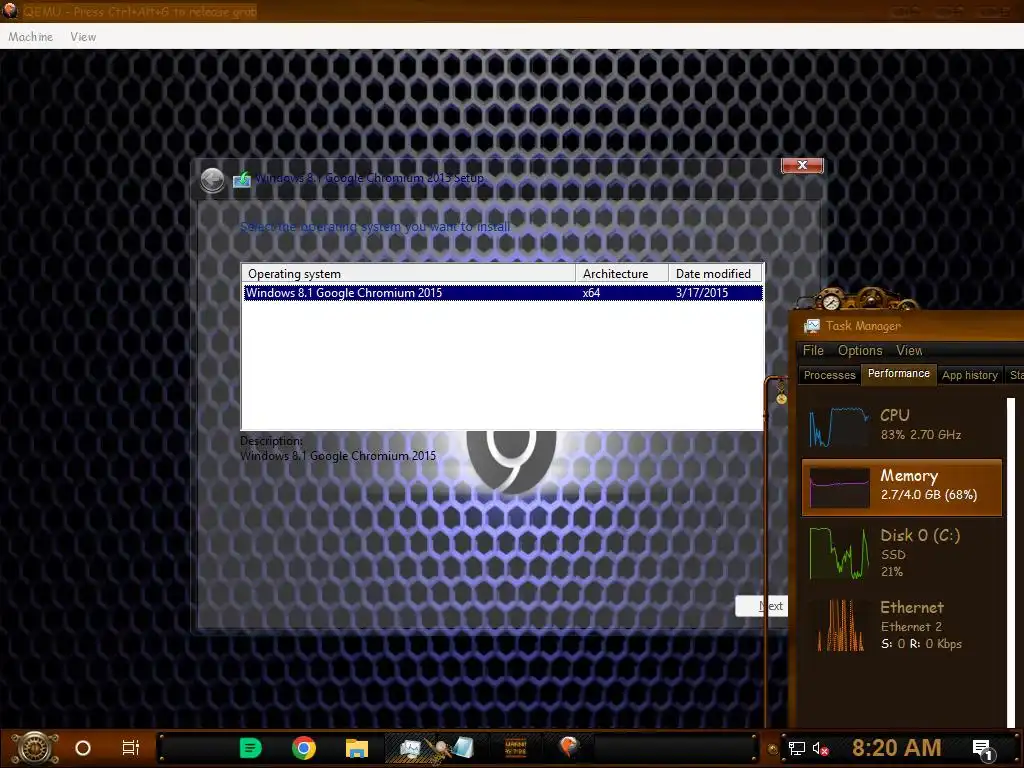Open the QEMU View menu
The width and height of the screenshot is (1024, 768).
[x=83, y=37]
